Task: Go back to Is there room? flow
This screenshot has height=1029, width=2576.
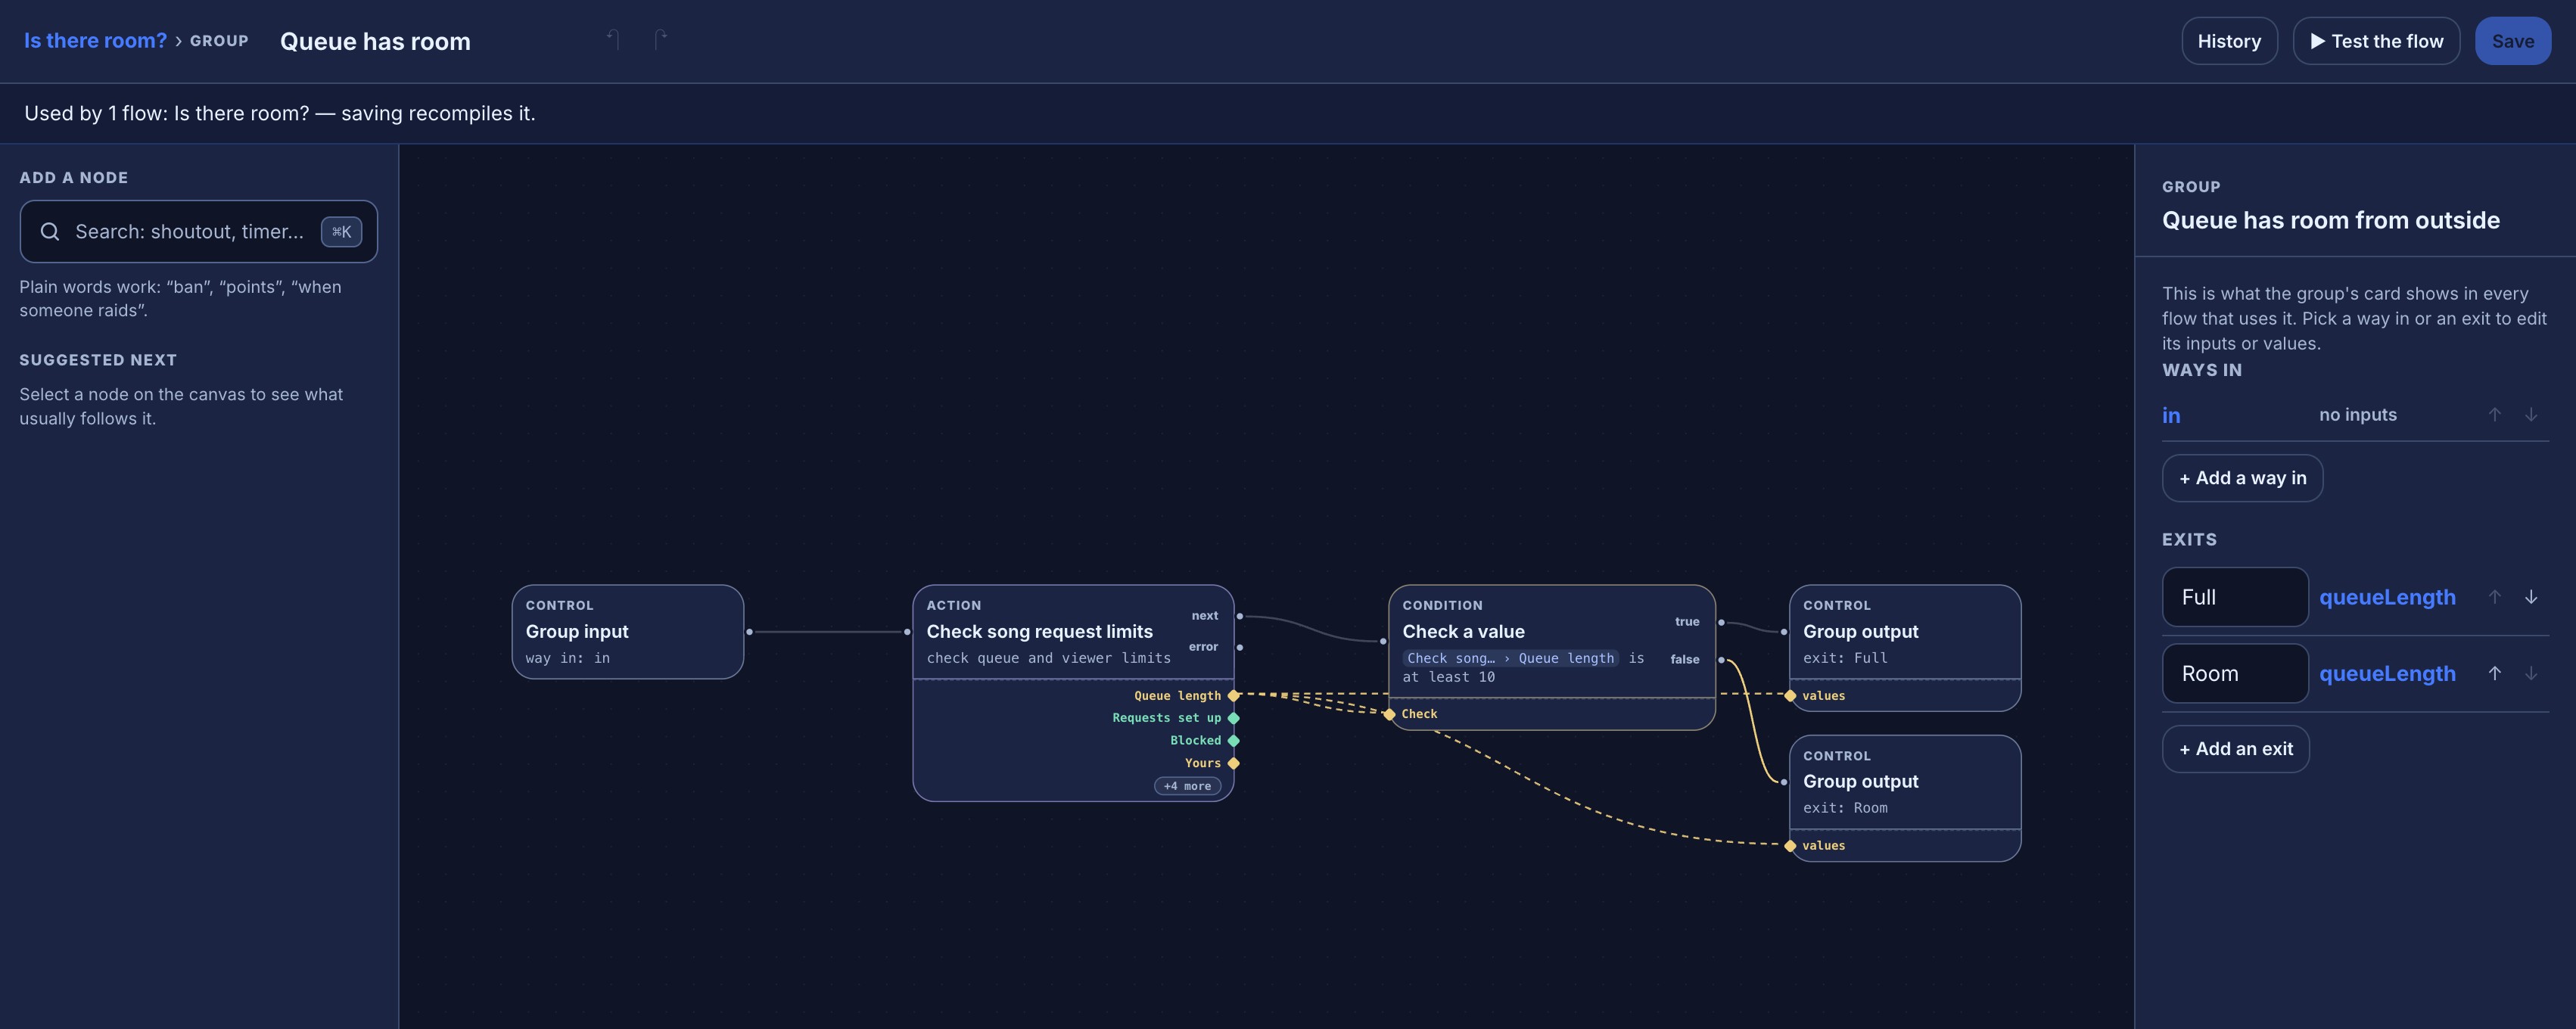Action: pyautogui.click(x=95, y=41)
